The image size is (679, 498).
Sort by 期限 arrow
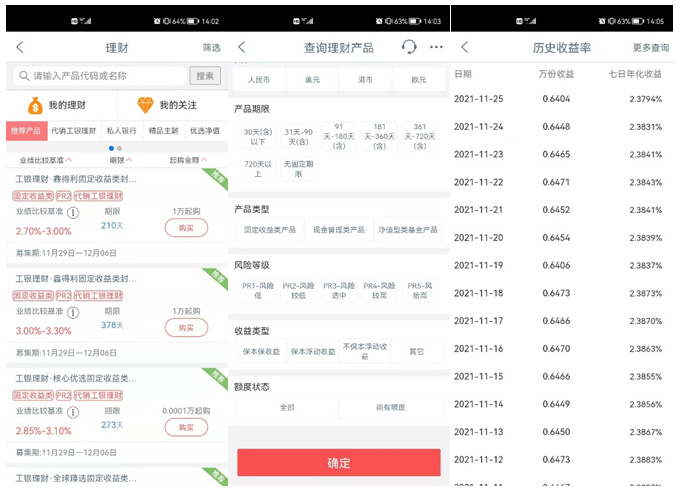(x=129, y=160)
